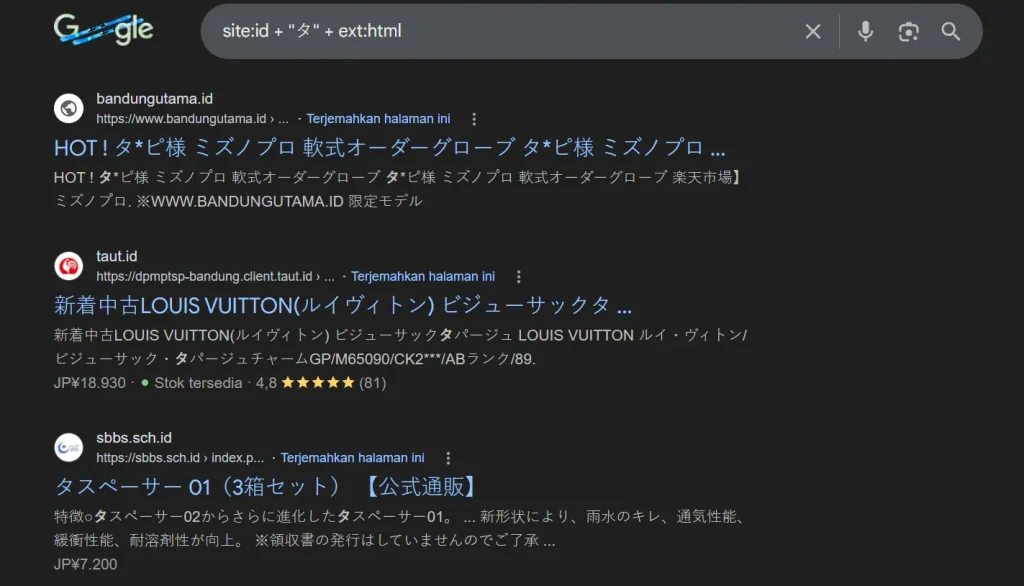1024x586 pixels.
Task: Click the Google logo
Action: (103, 29)
